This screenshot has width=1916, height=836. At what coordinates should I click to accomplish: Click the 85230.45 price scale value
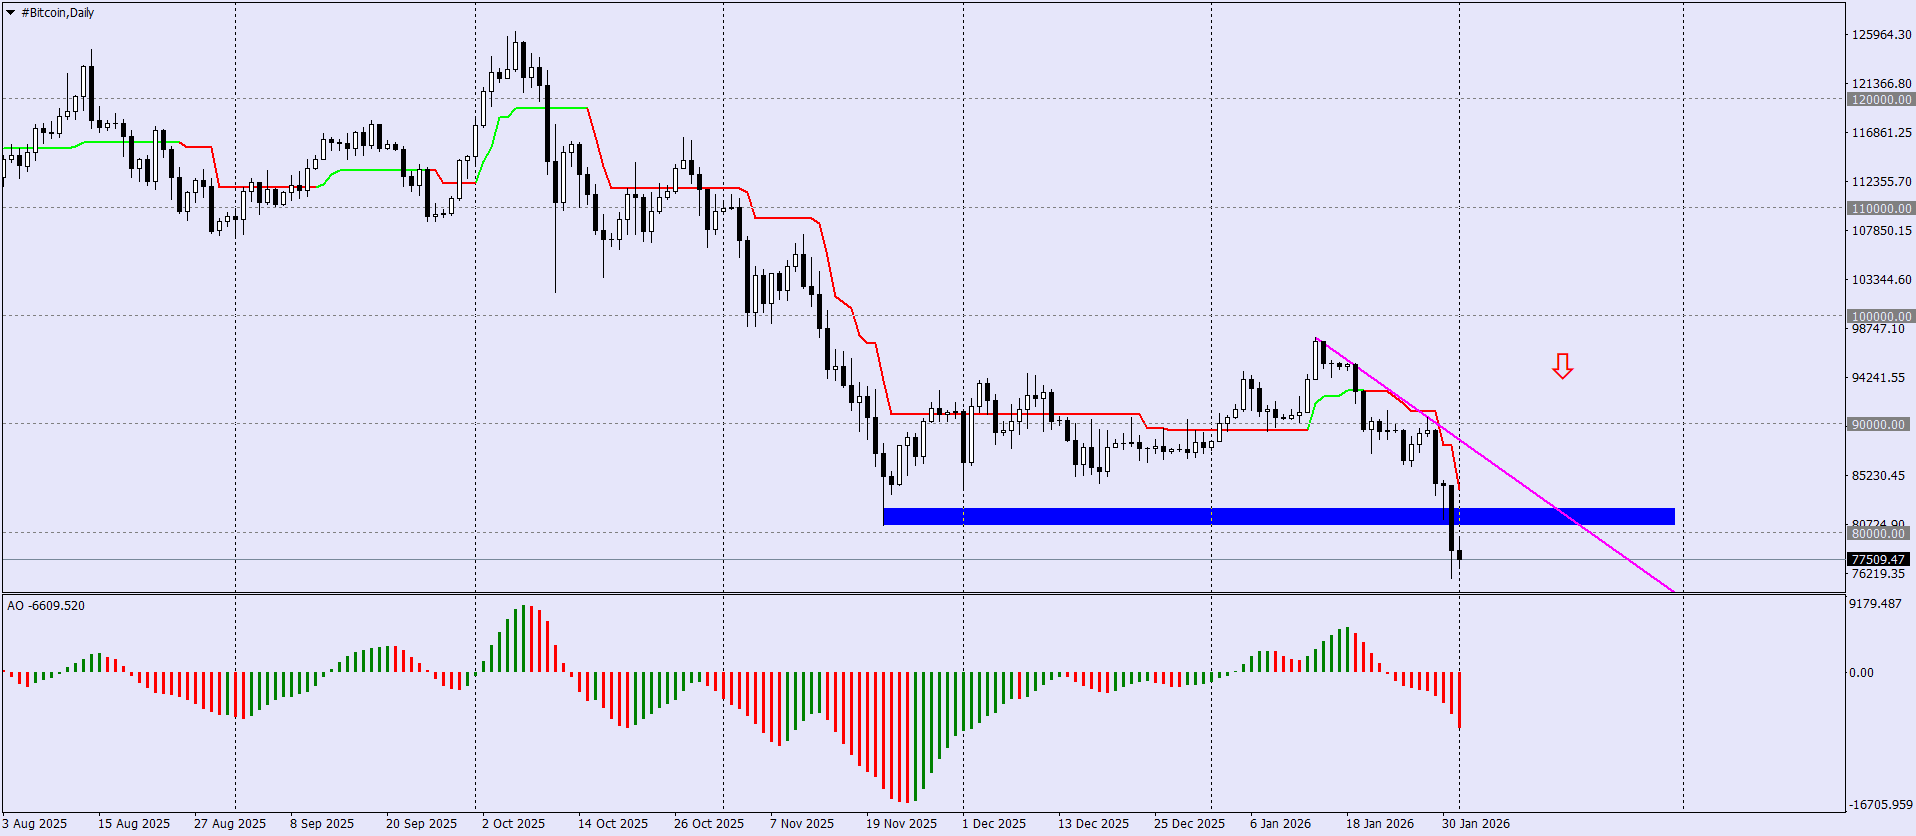point(1878,475)
